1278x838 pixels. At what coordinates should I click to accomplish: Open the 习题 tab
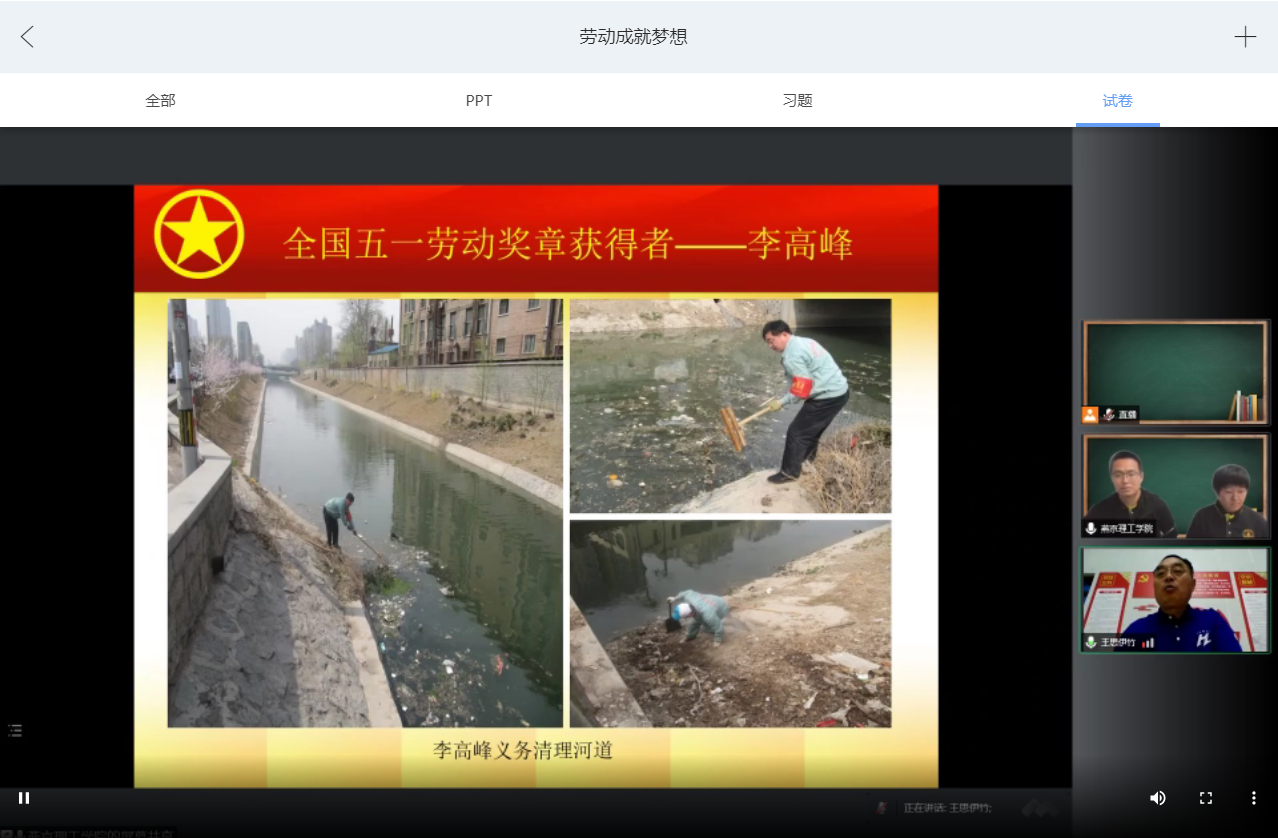click(x=797, y=100)
